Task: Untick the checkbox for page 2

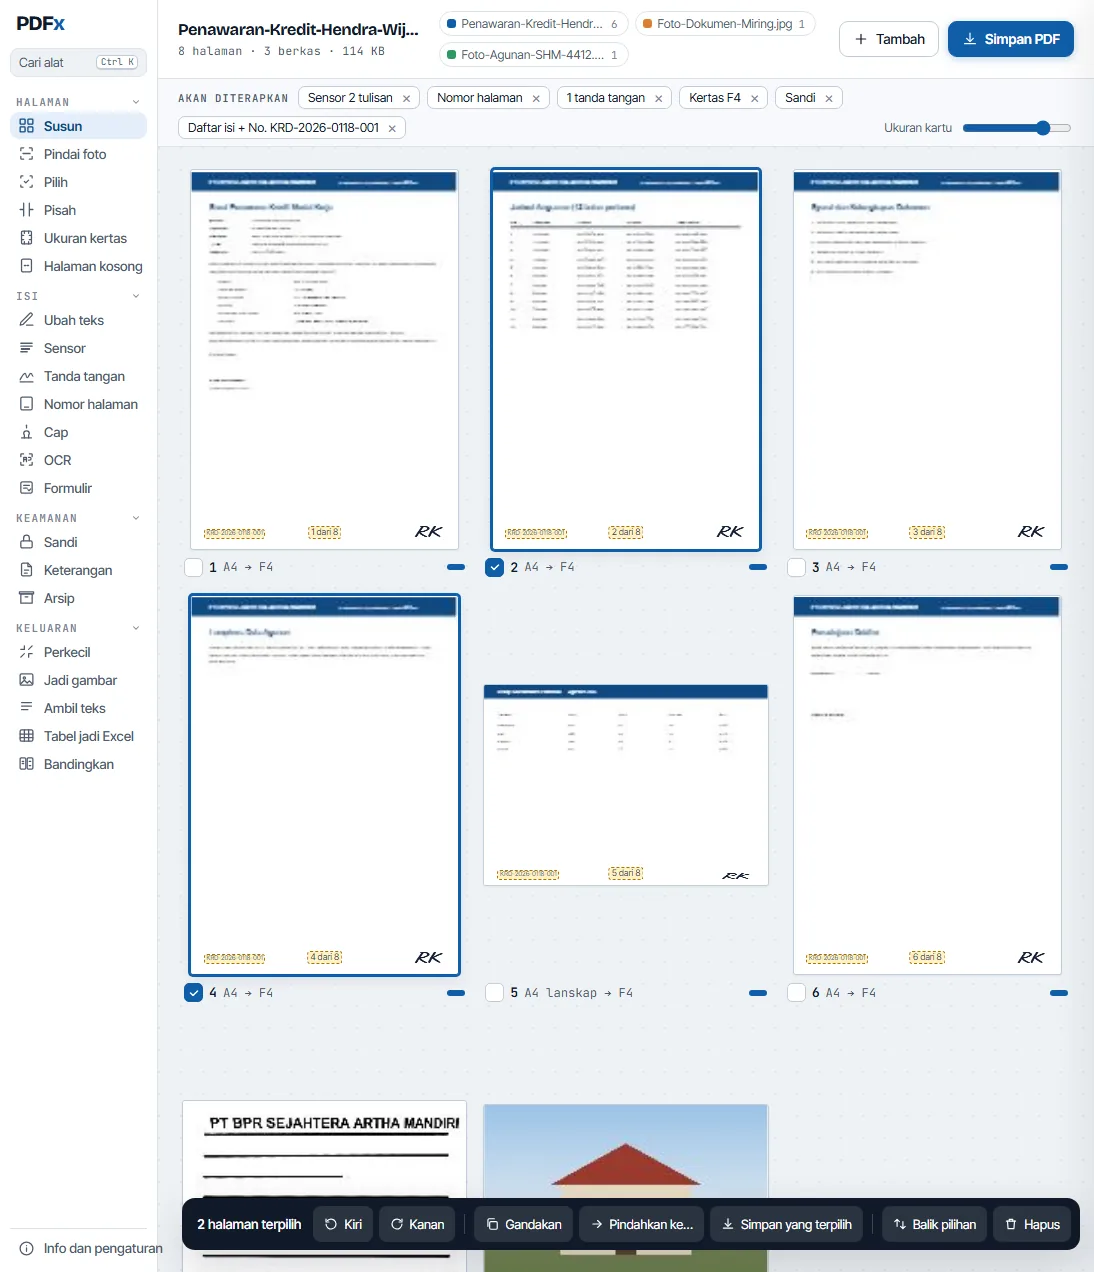Action: click(494, 567)
